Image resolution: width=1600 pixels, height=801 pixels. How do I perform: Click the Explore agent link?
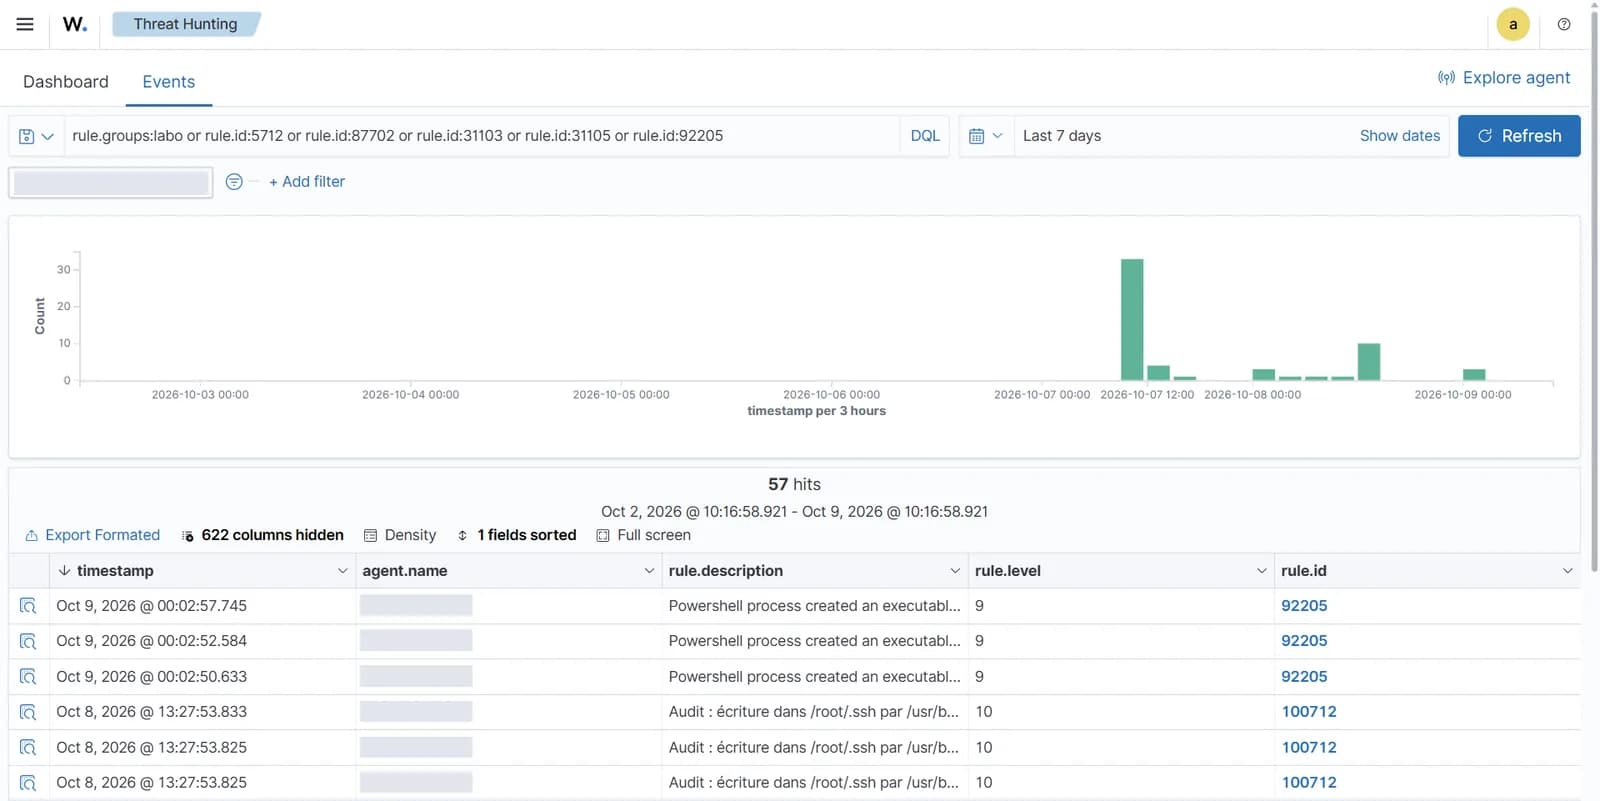coord(1504,78)
